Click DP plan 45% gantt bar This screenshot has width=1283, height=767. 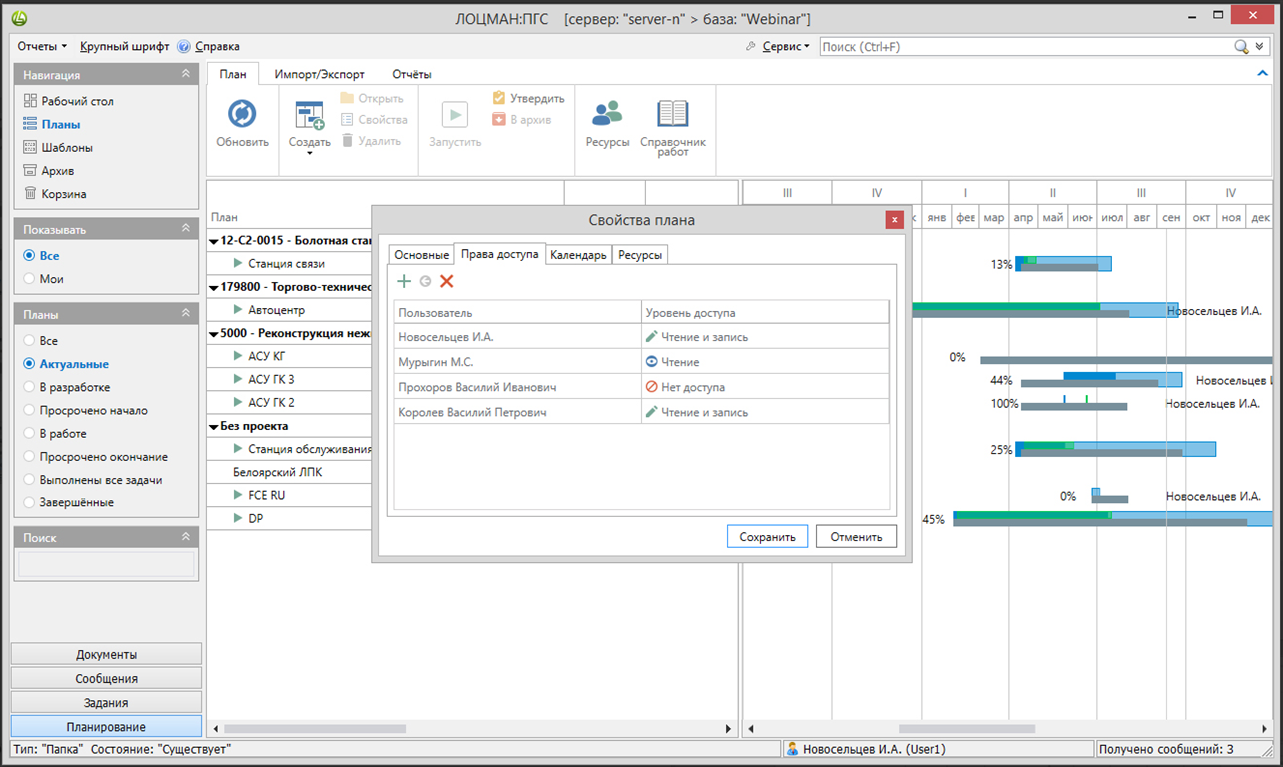1111,519
